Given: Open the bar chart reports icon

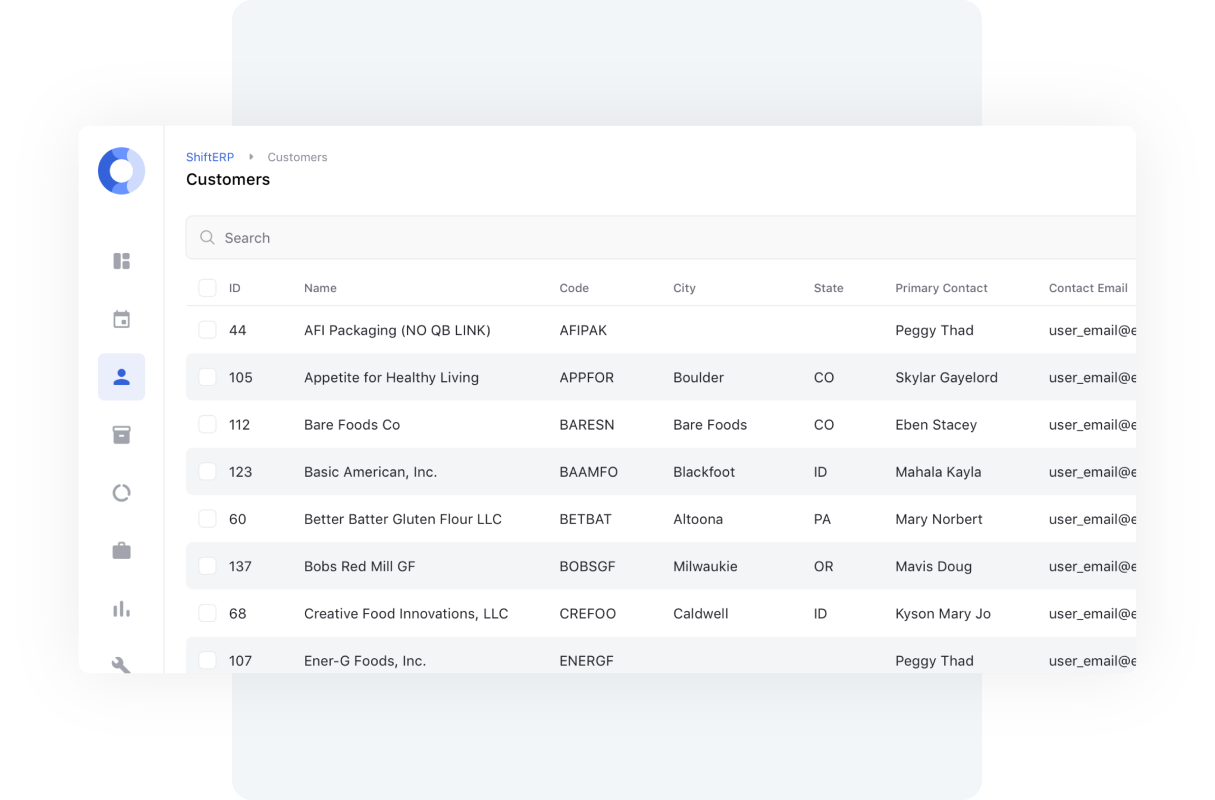Looking at the screenshot, I should click(x=121, y=609).
